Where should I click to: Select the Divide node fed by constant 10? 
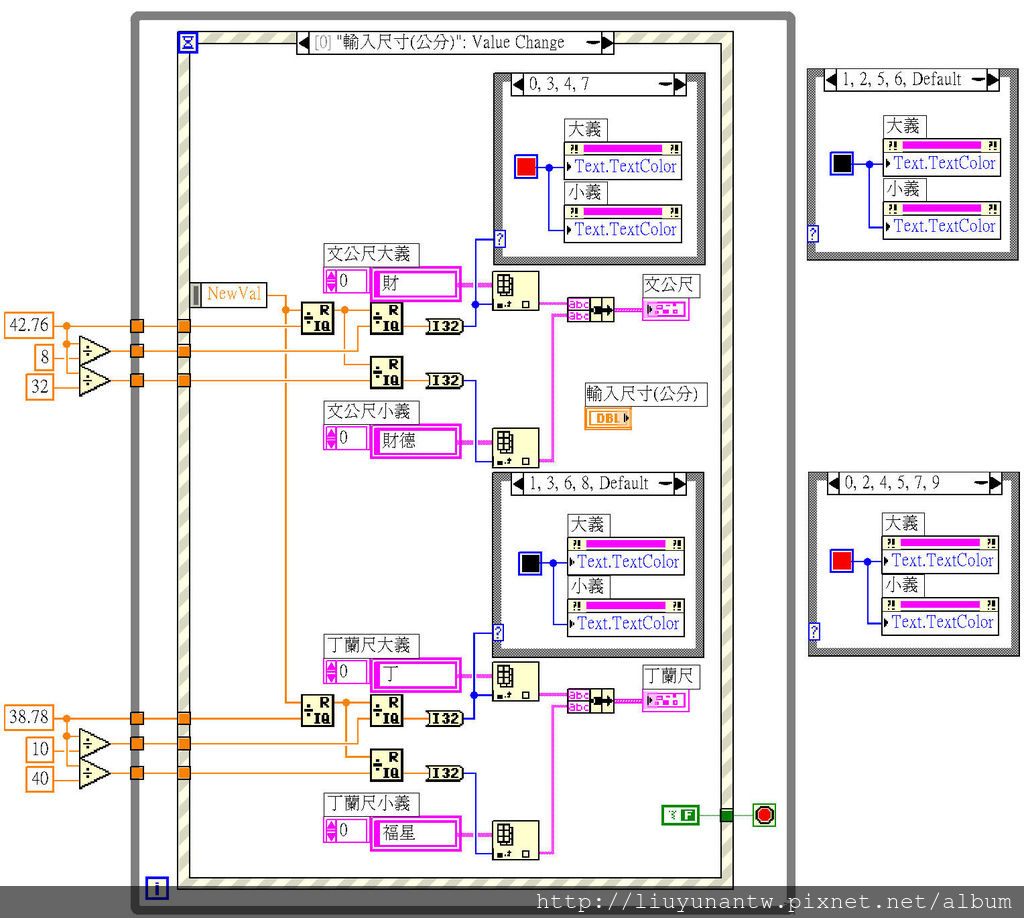[95, 744]
